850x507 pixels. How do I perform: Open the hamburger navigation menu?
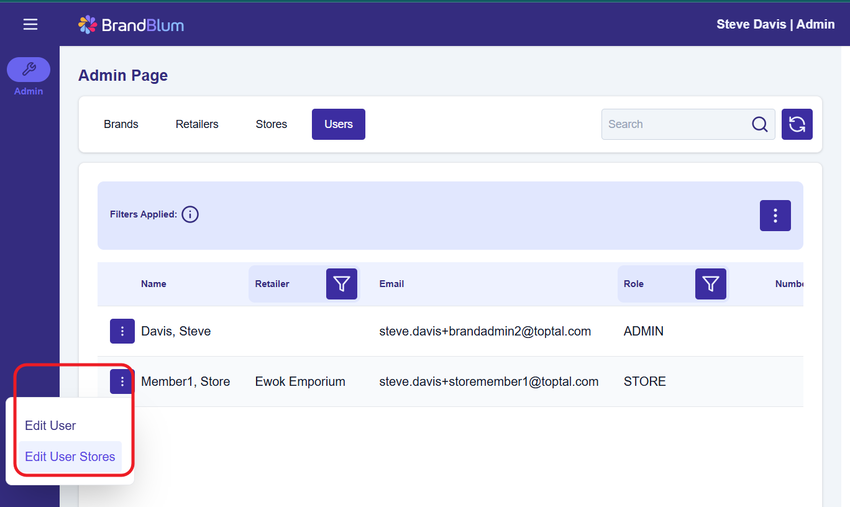(x=30, y=24)
